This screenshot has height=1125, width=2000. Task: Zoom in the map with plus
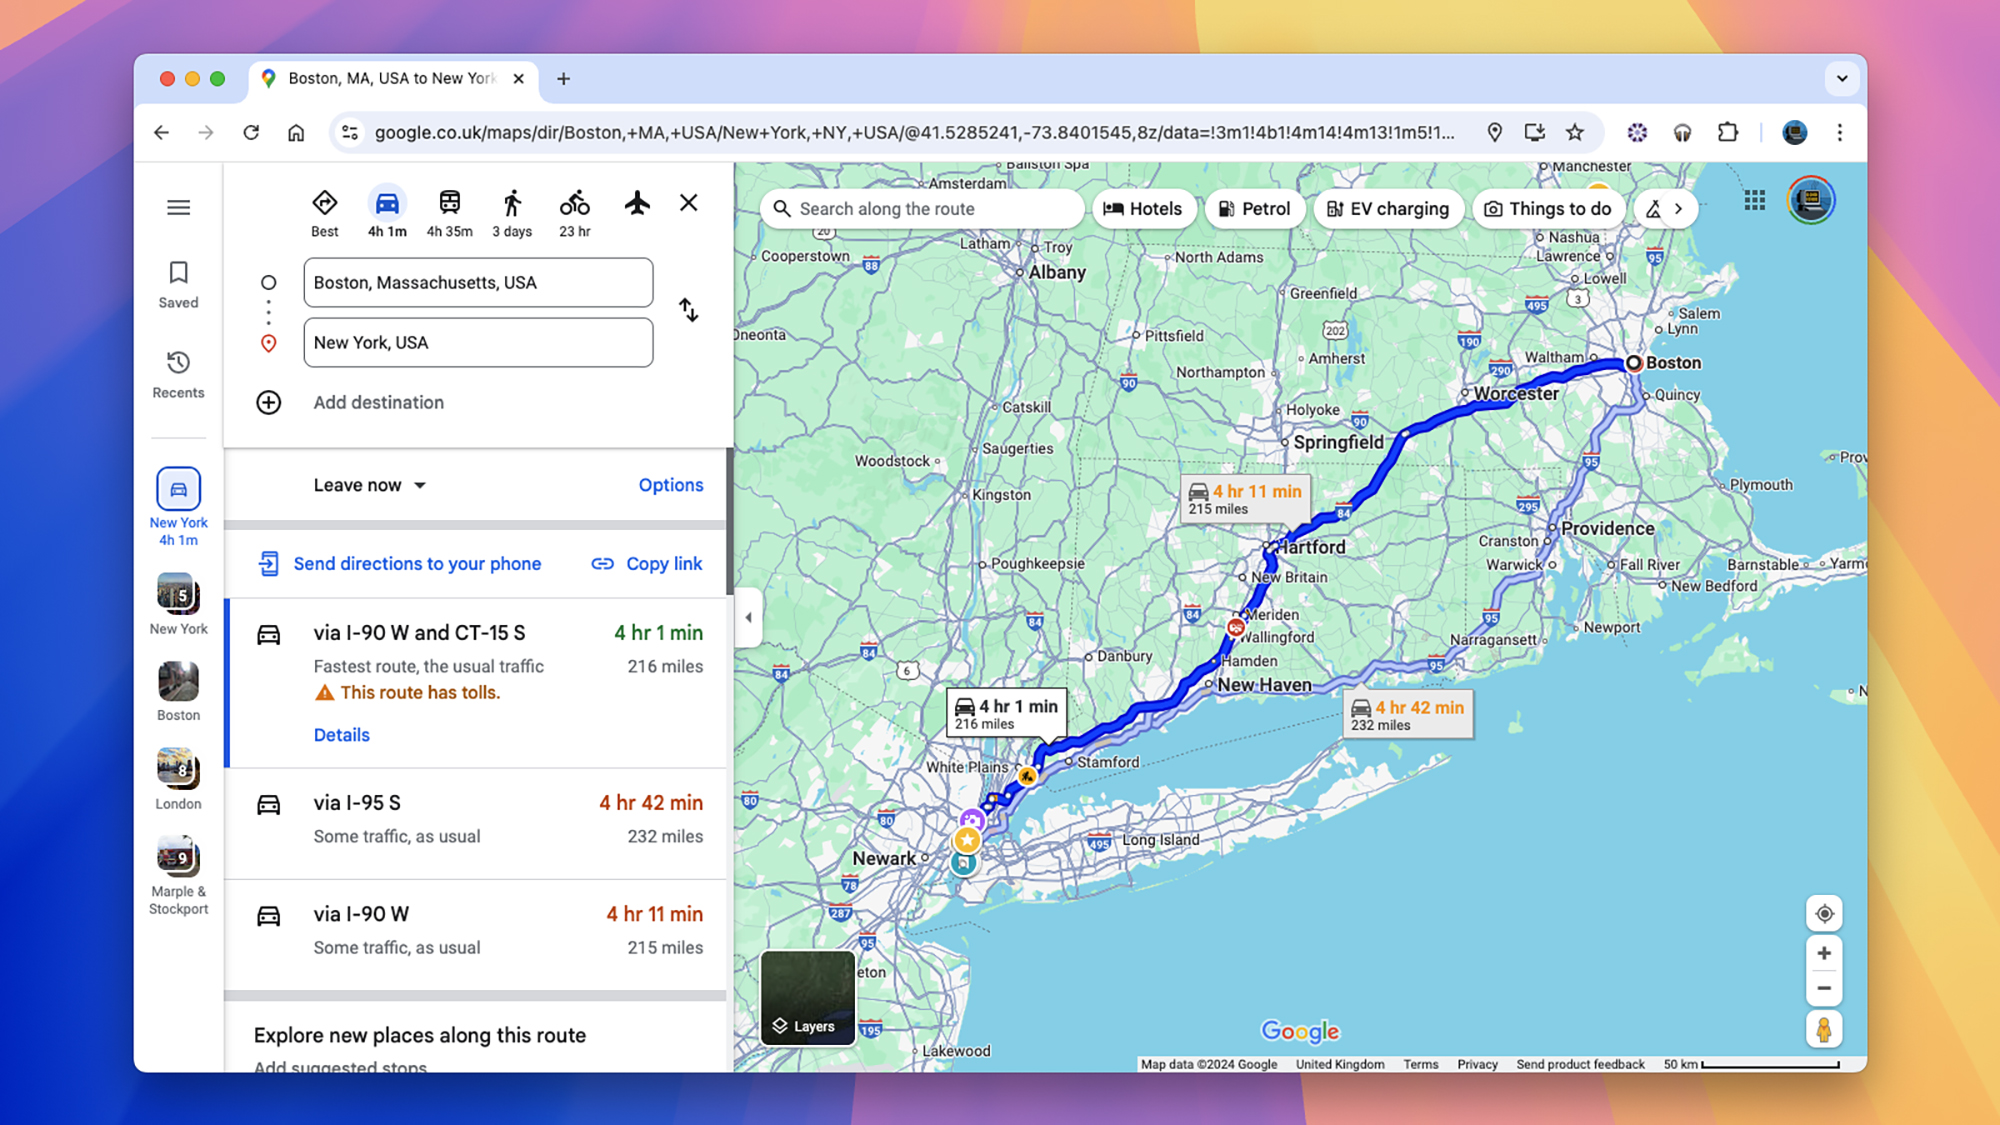click(x=1824, y=953)
